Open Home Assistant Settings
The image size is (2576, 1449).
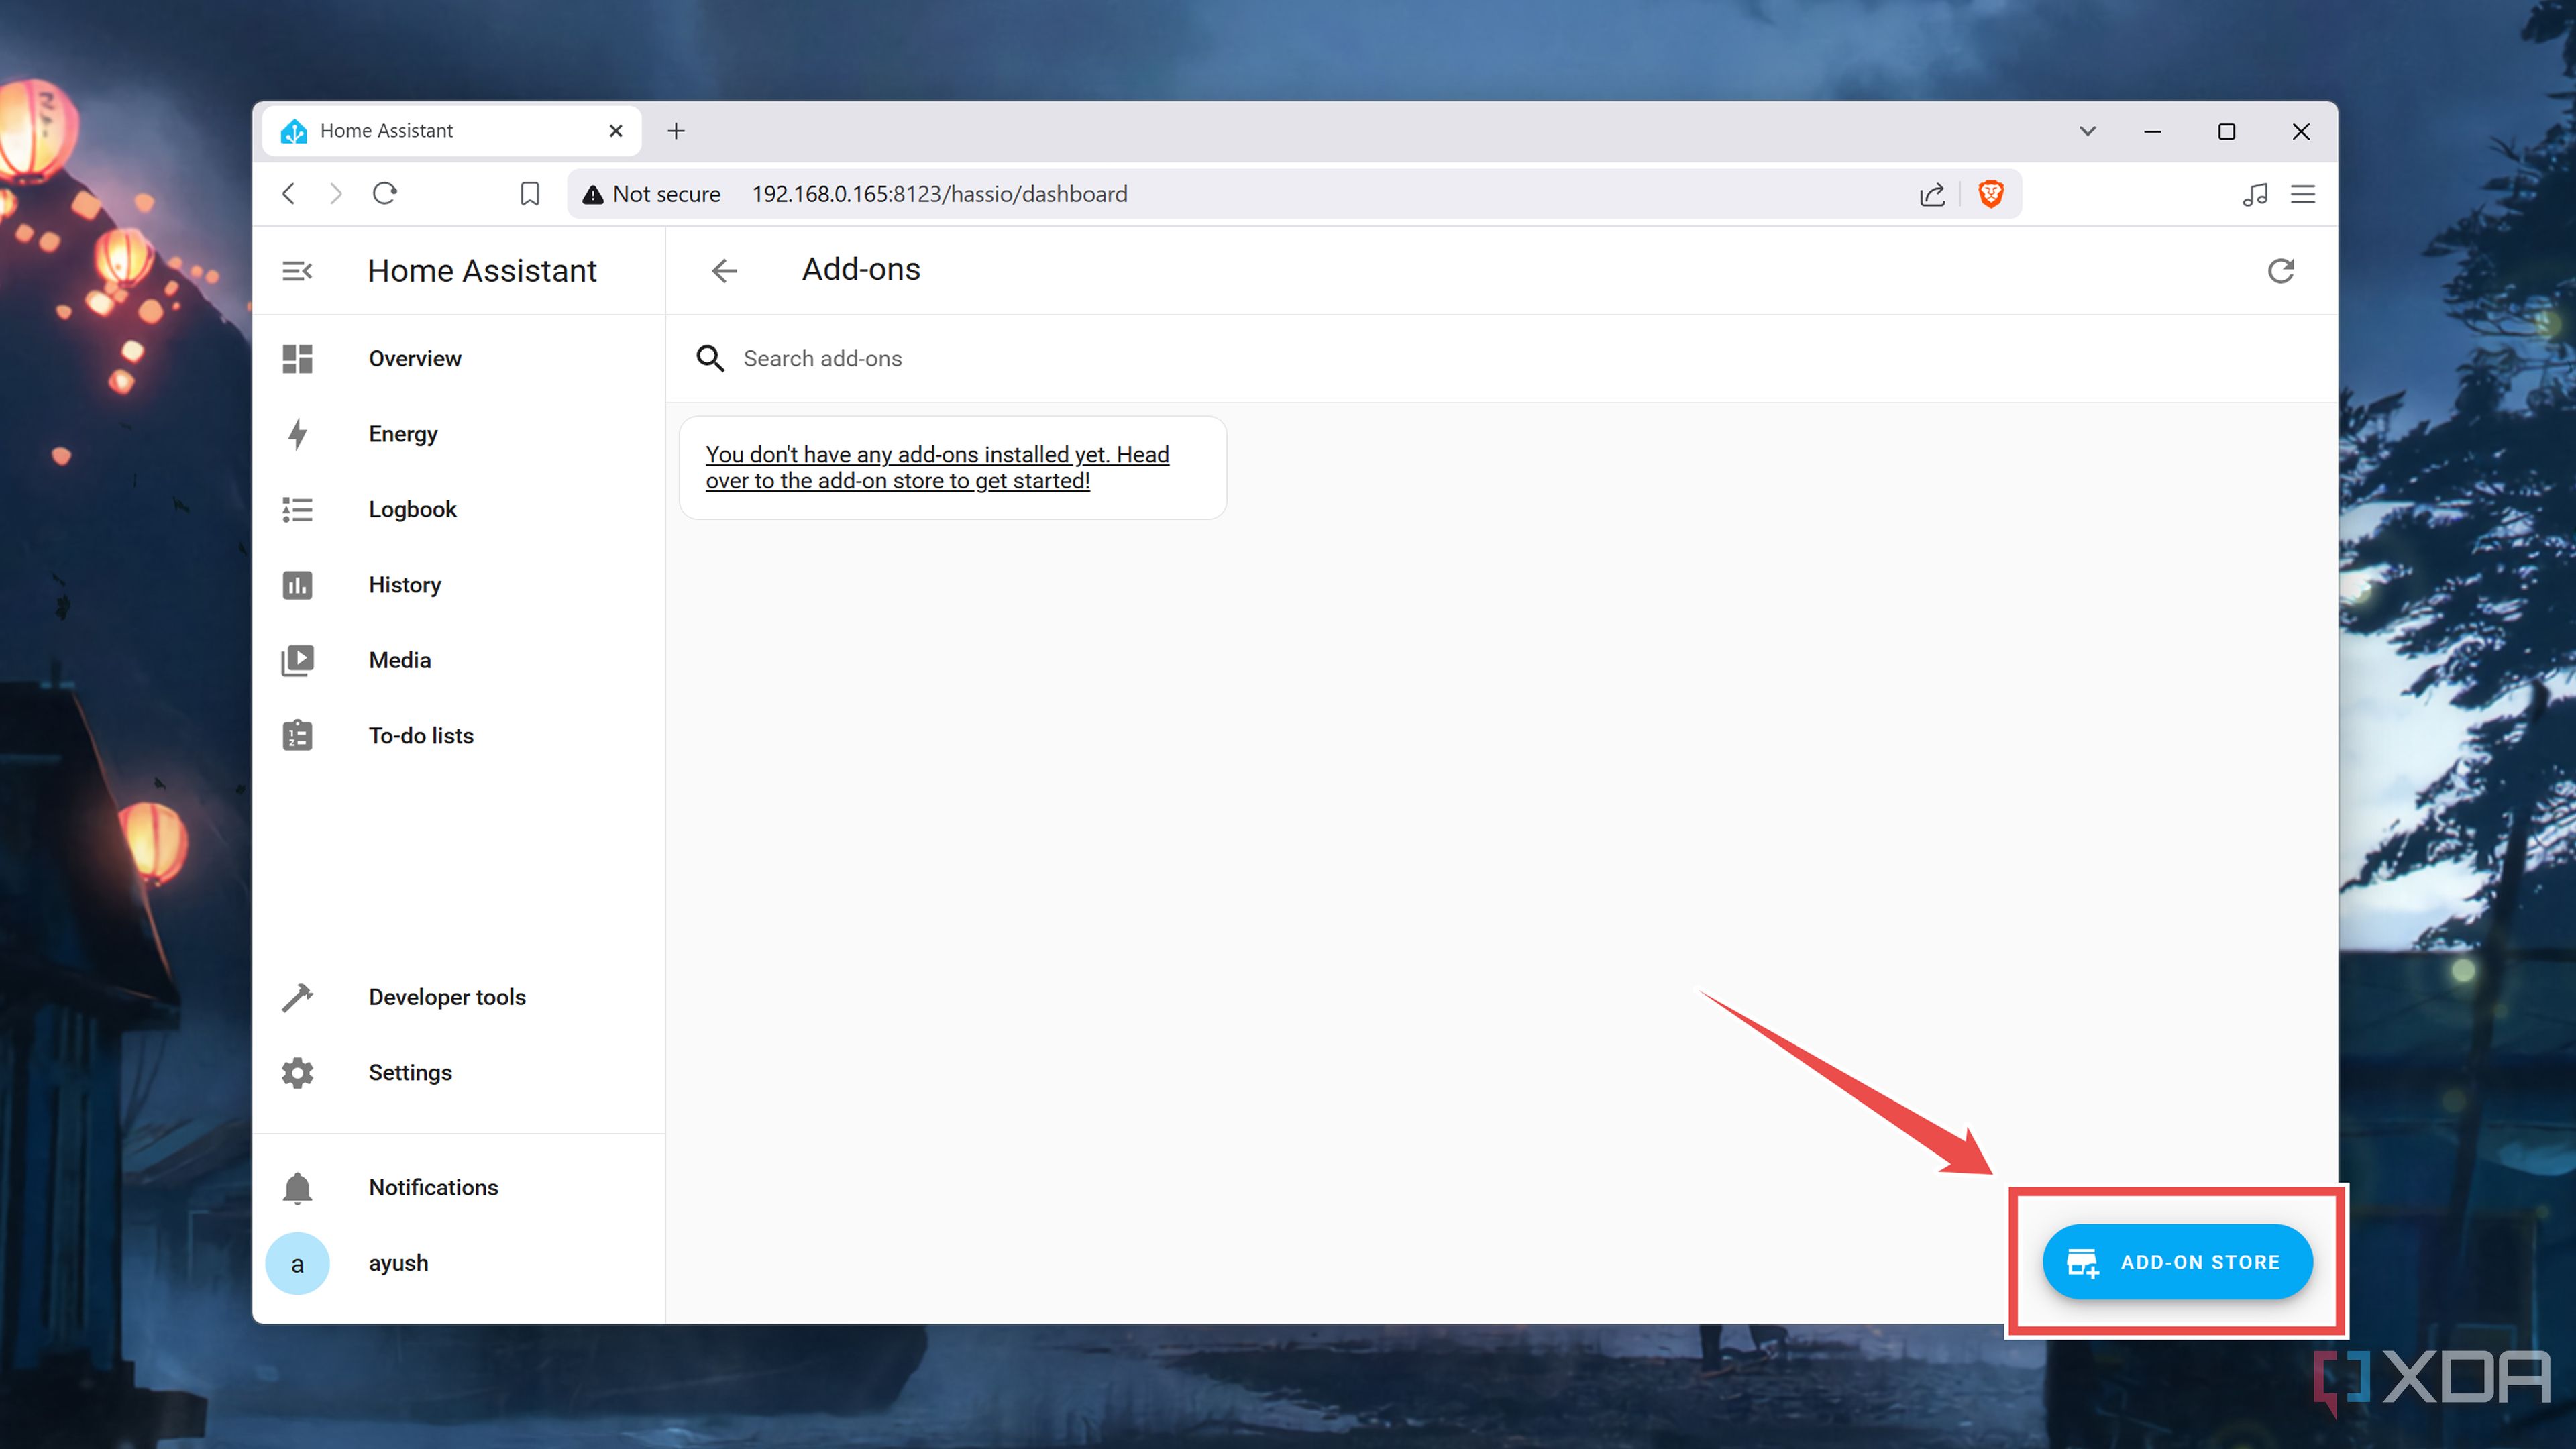click(x=410, y=1071)
